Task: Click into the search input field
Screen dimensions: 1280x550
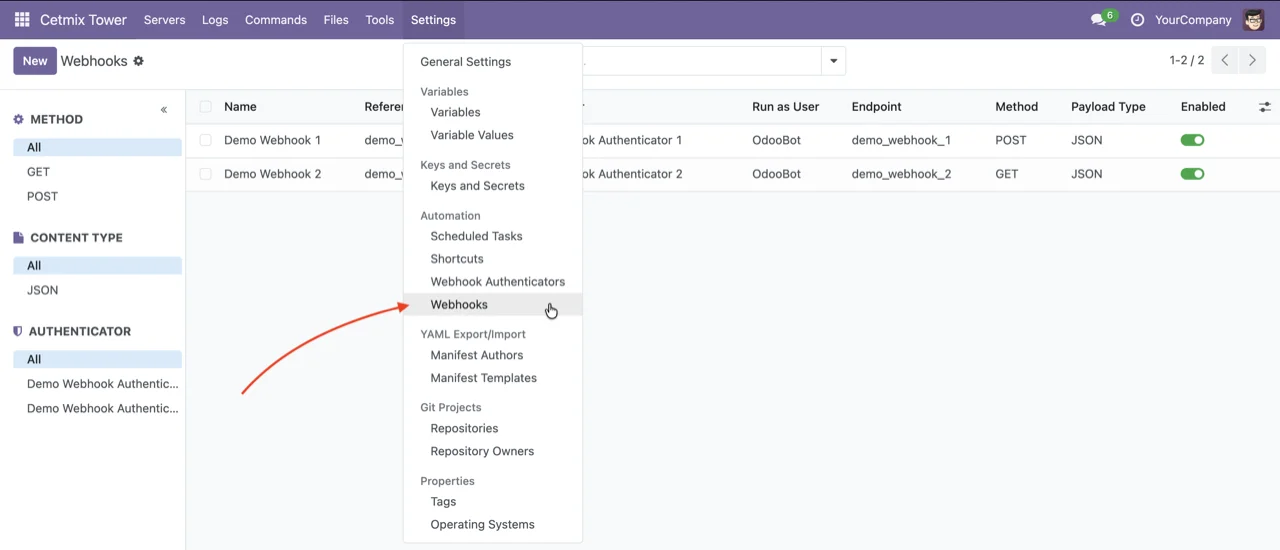Action: click(x=700, y=61)
